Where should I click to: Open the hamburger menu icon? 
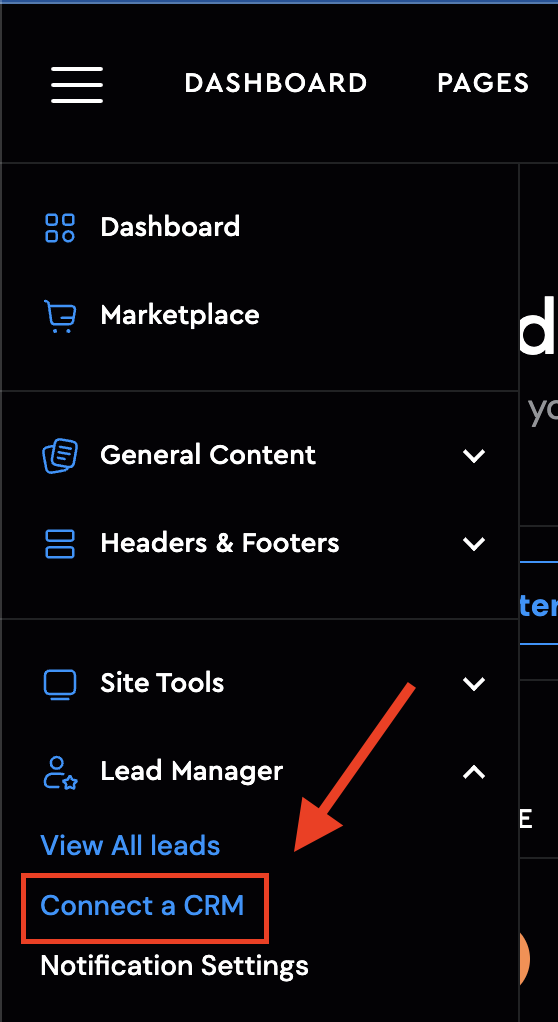click(x=77, y=84)
